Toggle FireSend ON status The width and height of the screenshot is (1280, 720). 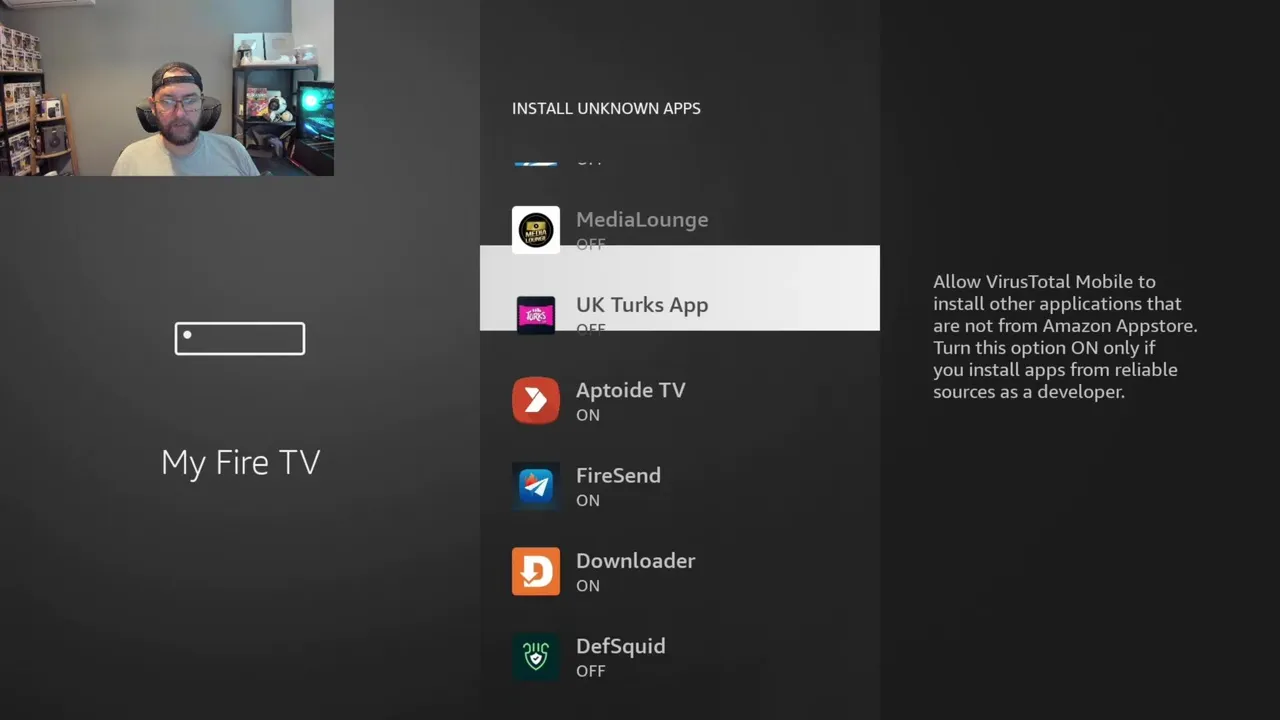(588, 500)
